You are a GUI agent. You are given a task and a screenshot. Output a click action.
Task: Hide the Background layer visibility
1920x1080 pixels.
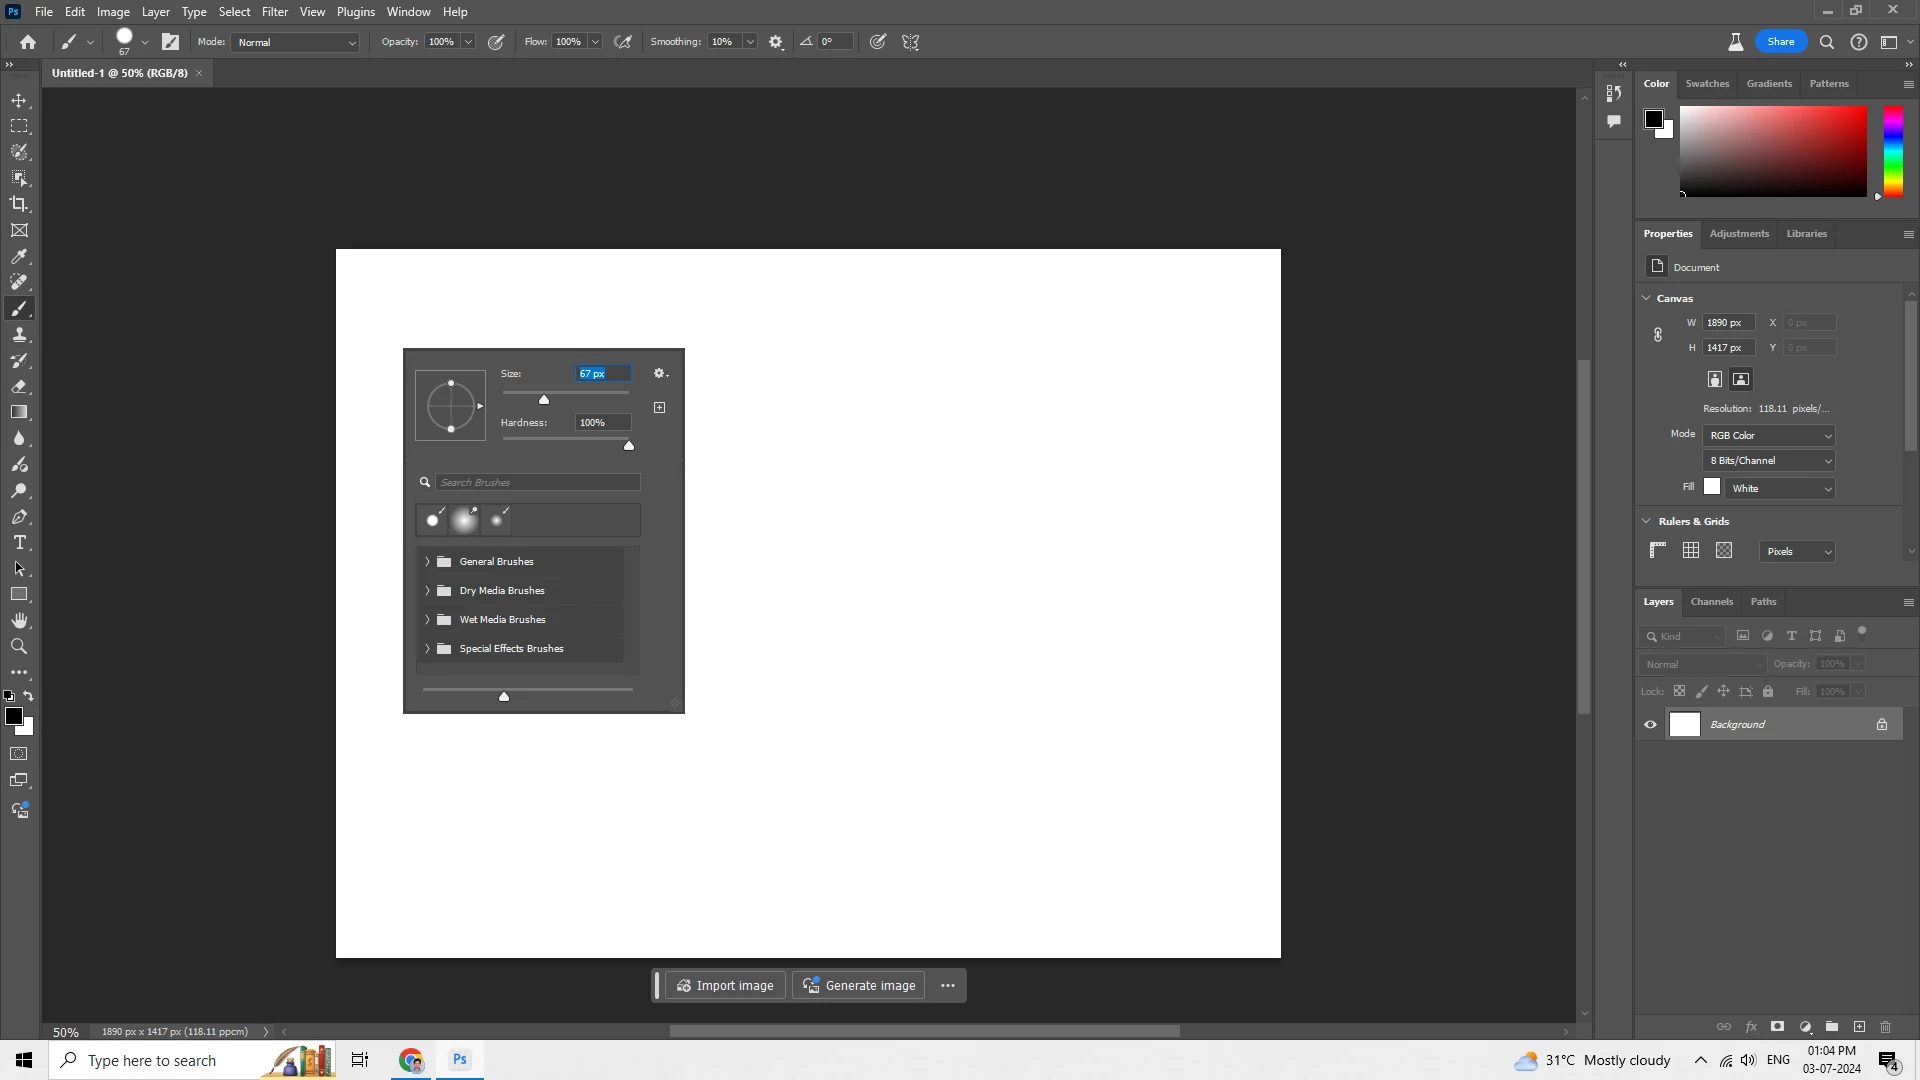pos(1650,724)
